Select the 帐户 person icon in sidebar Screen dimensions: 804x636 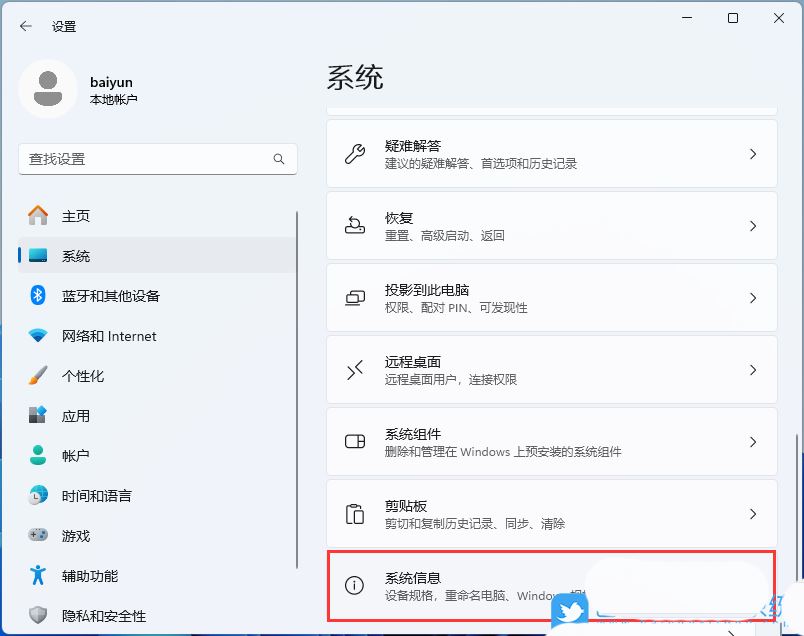coord(37,456)
